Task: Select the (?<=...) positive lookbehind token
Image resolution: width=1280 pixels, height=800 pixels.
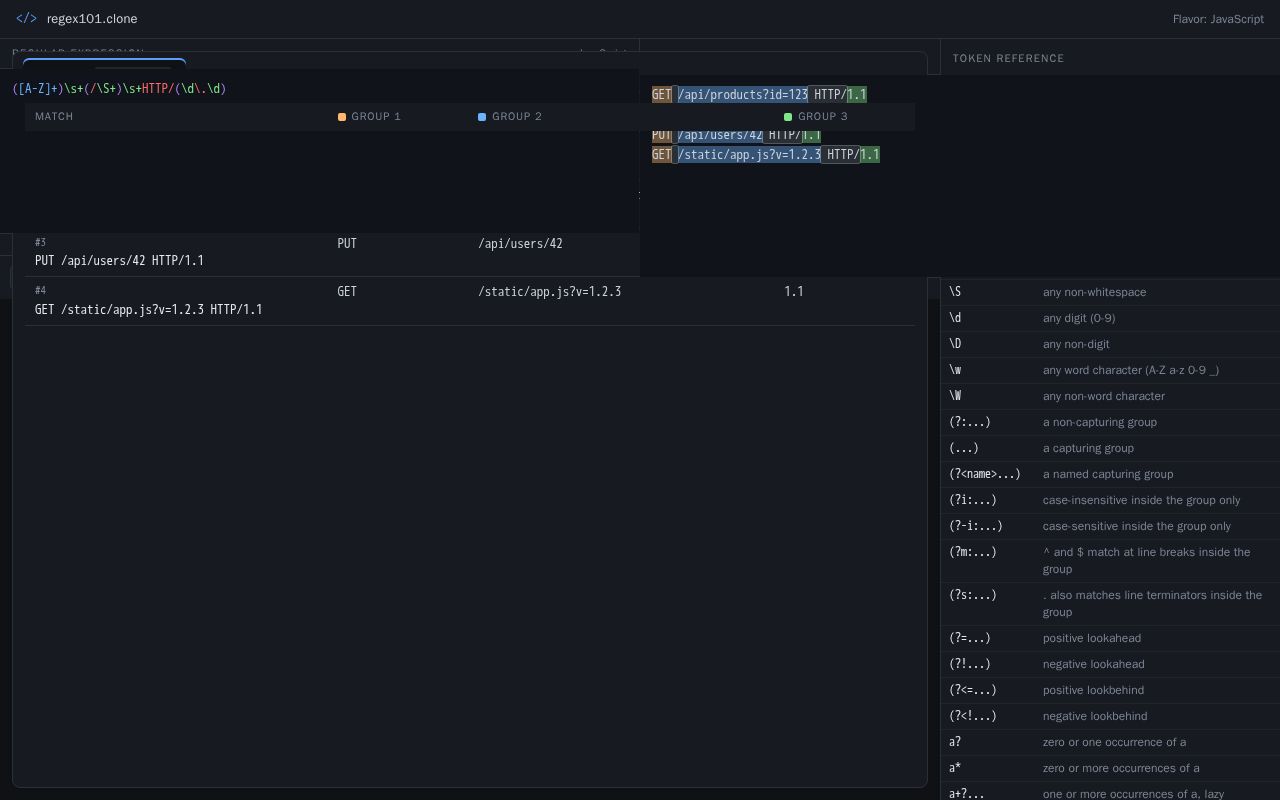Action: [1110, 690]
